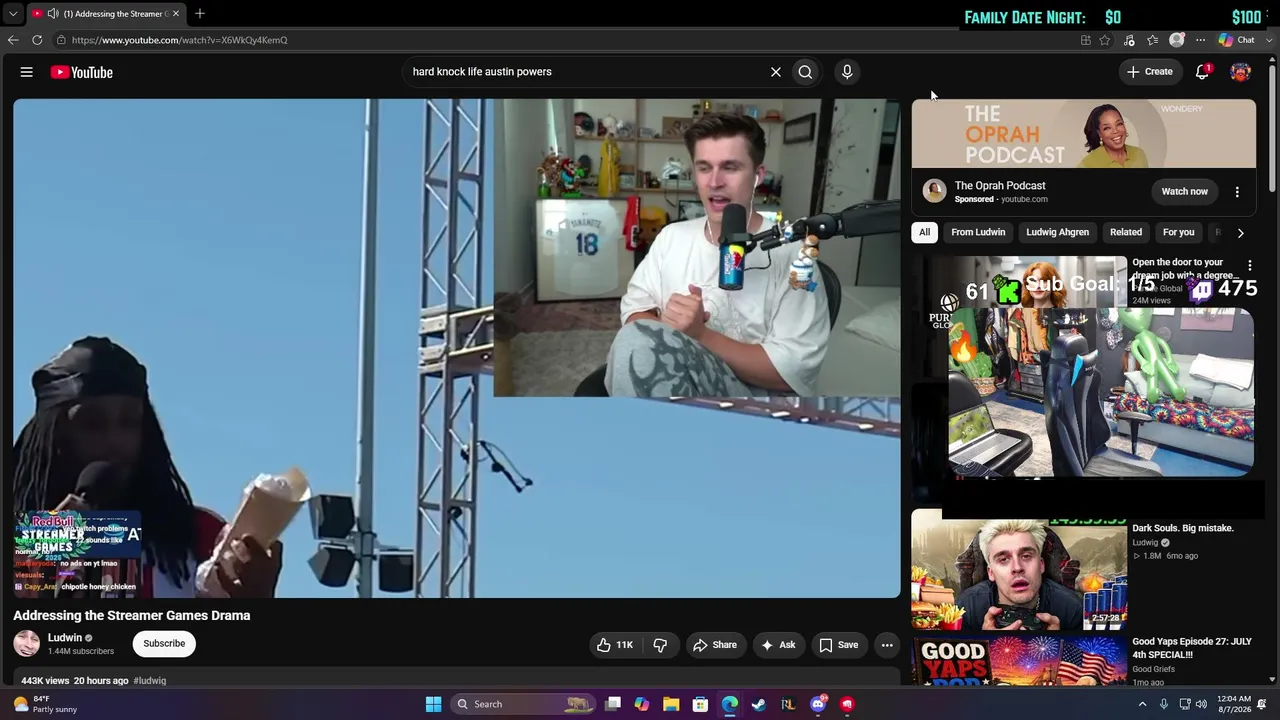Open the Dark Souls. Big mistake. thumbnail
The image size is (1280, 720).
click(1019, 570)
